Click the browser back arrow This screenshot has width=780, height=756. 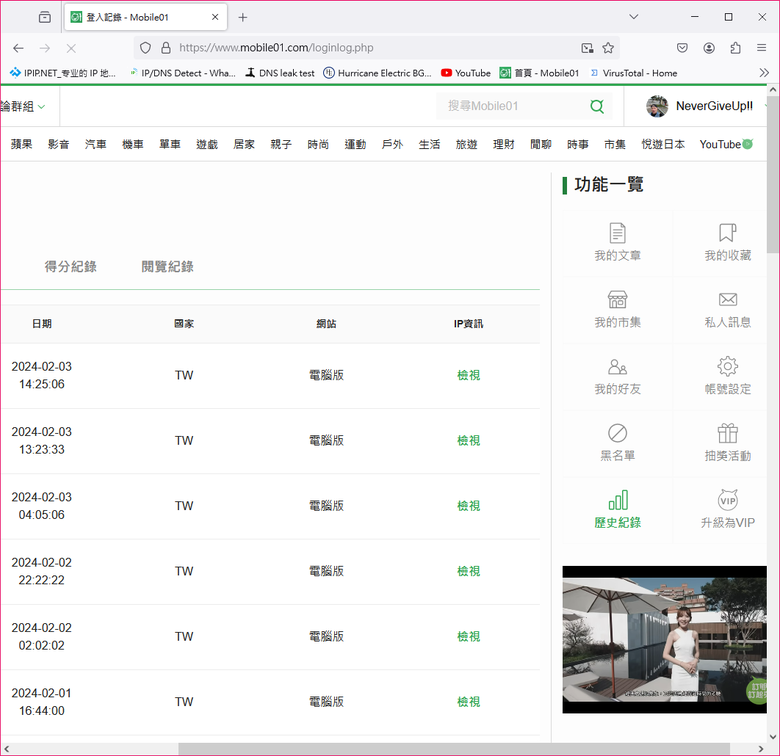[x=18, y=48]
